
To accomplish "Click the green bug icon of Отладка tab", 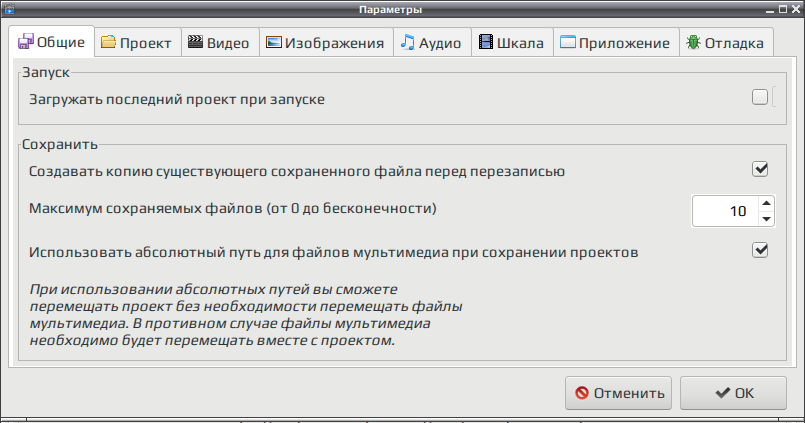I will point(694,42).
